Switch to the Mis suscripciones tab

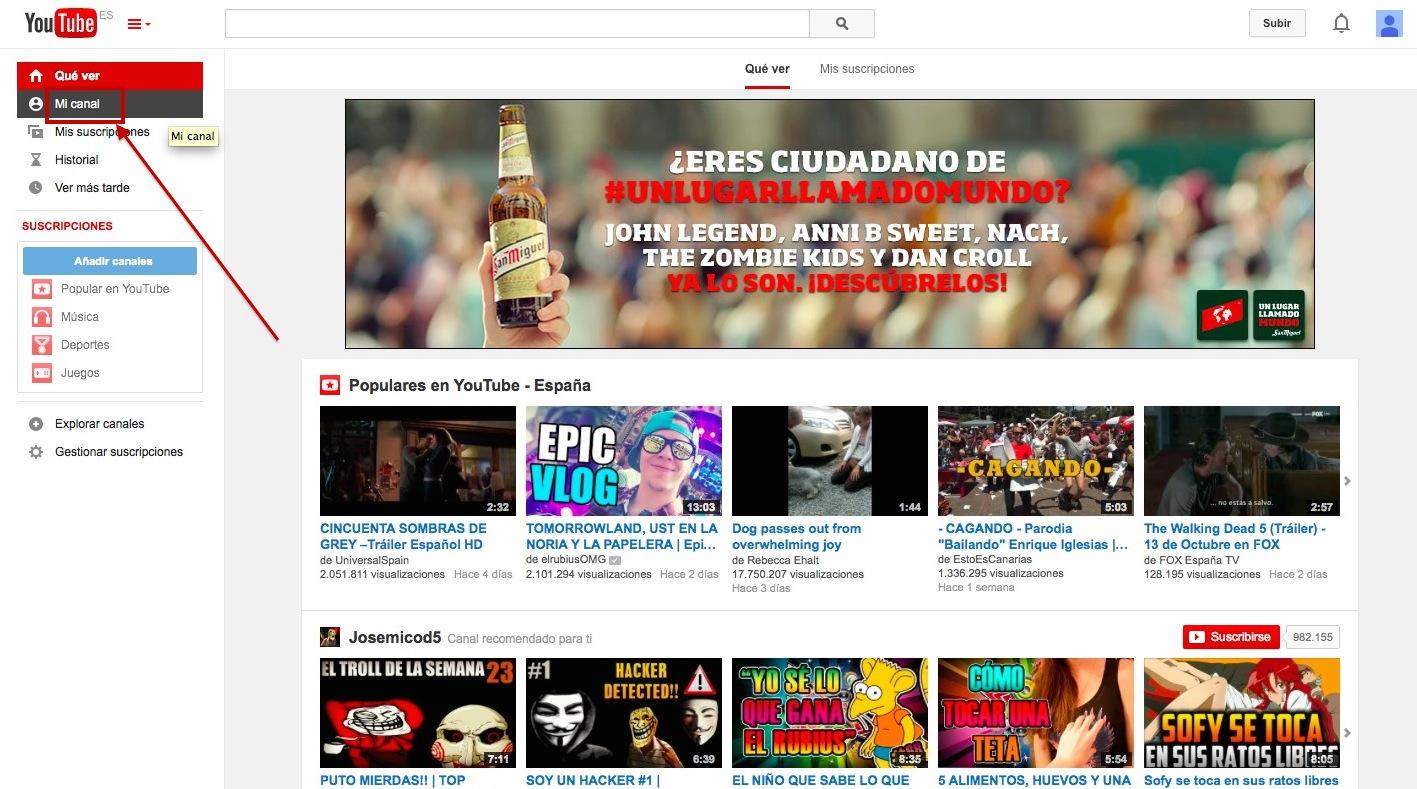(x=866, y=69)
